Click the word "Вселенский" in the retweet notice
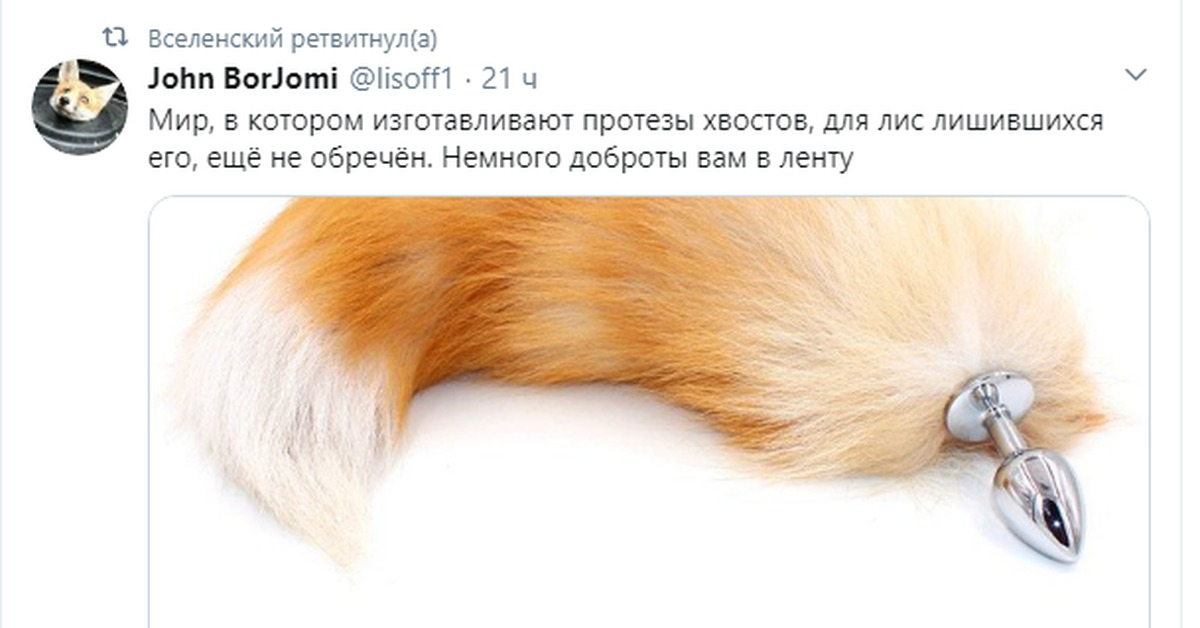Screen dimensions: 1200x628 point(215,39)
